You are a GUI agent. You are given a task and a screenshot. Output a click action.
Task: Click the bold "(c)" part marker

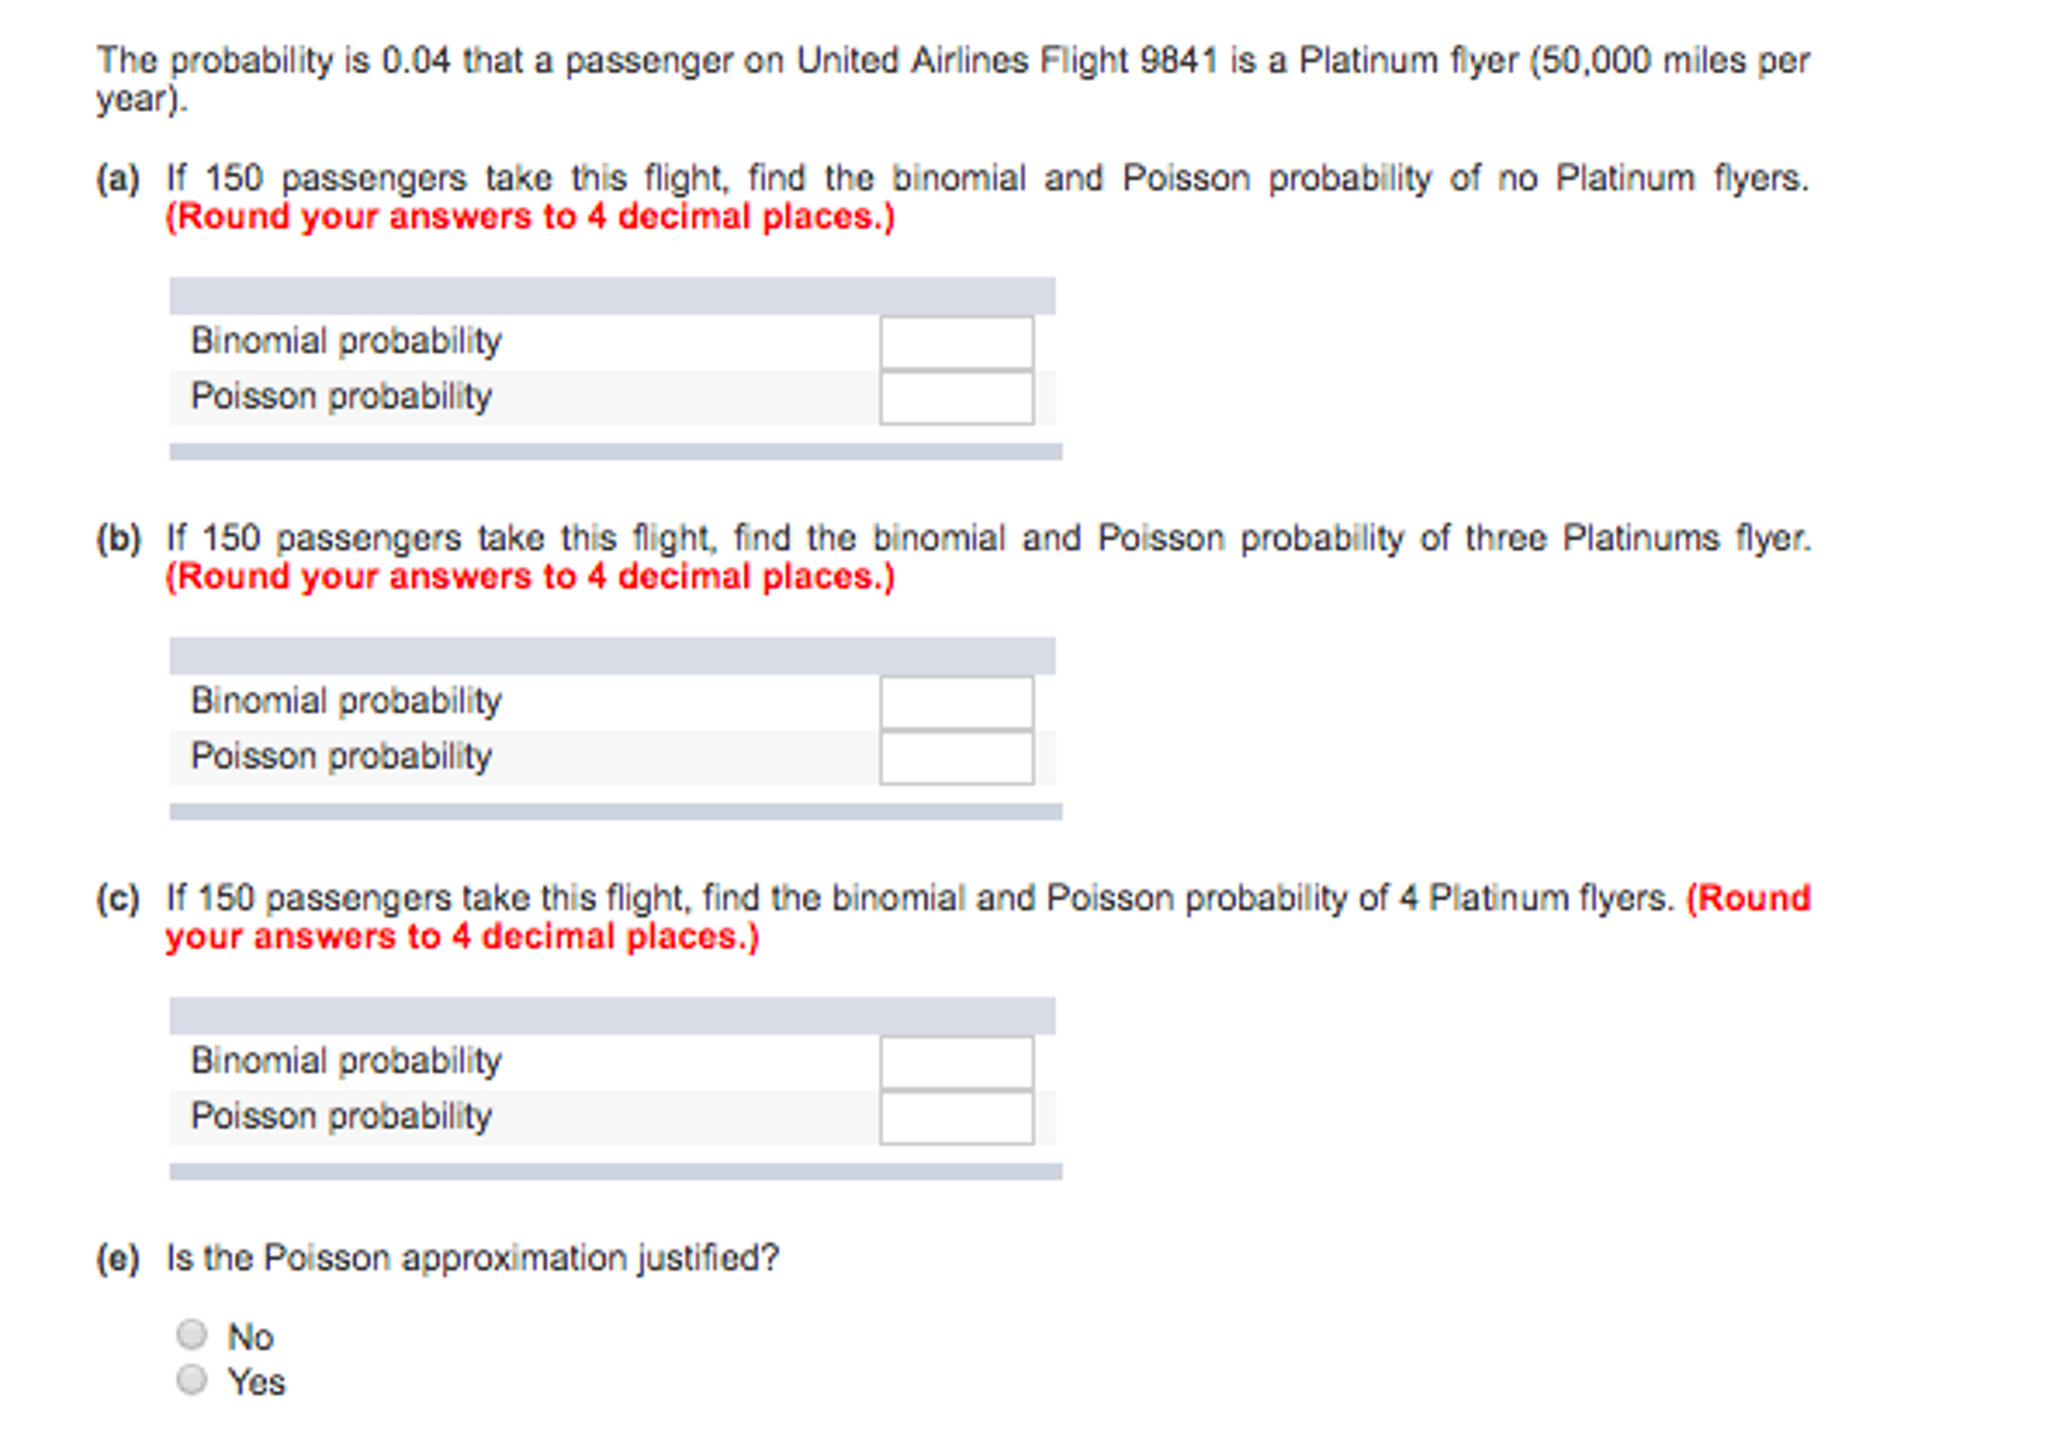(x=117, y=899)
